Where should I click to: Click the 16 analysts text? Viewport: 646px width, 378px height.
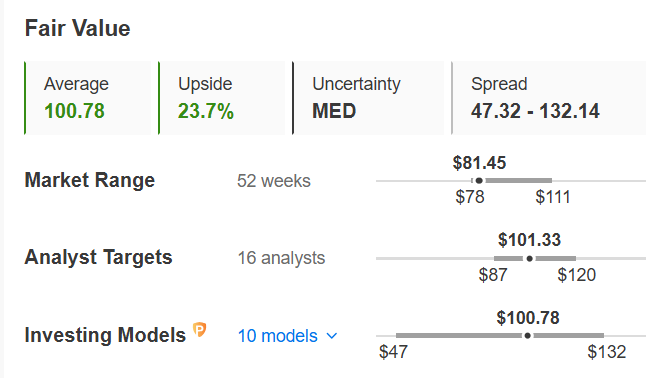[281, 258]
